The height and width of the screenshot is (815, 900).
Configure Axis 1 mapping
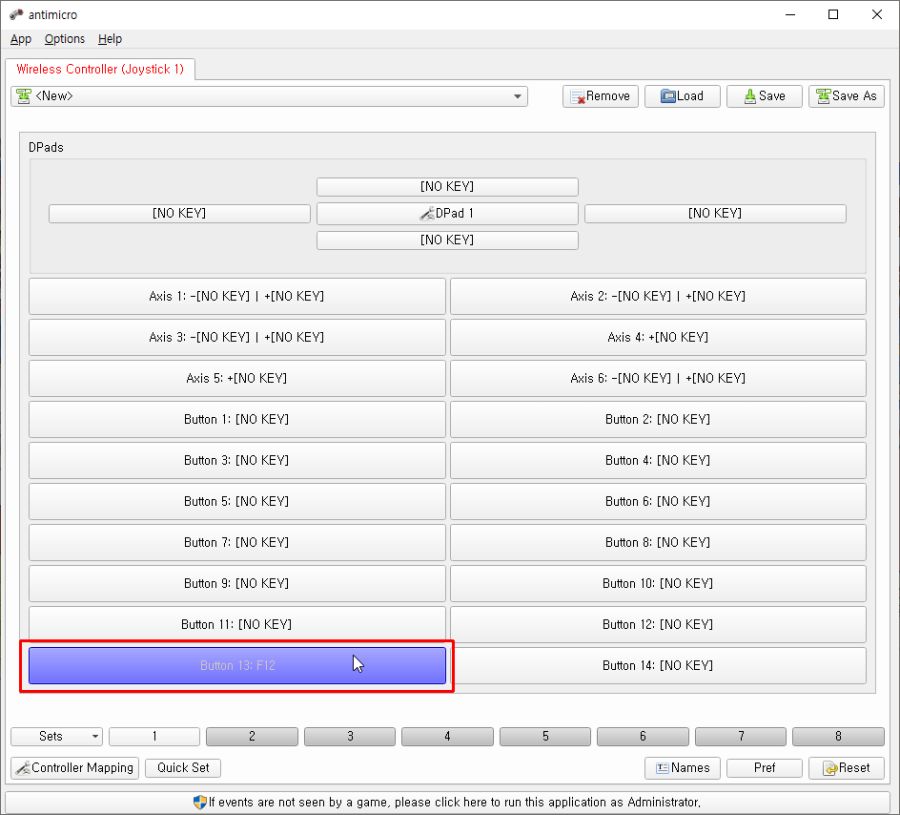237,296
